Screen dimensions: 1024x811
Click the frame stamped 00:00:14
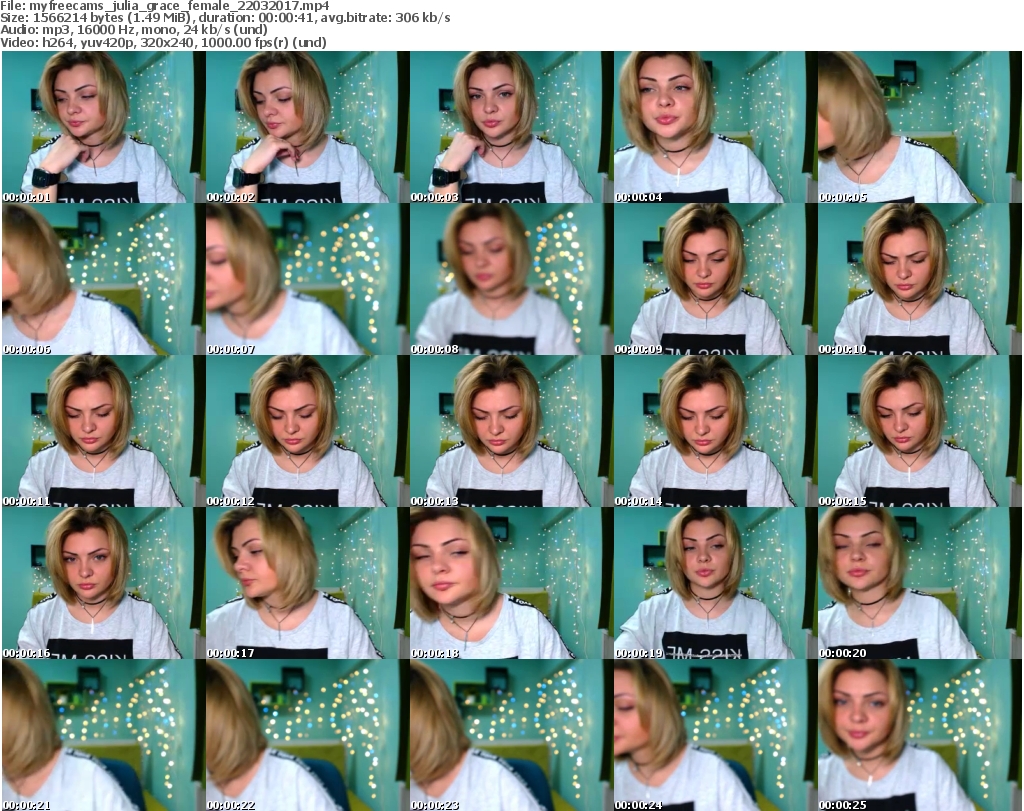pos(715,431)
